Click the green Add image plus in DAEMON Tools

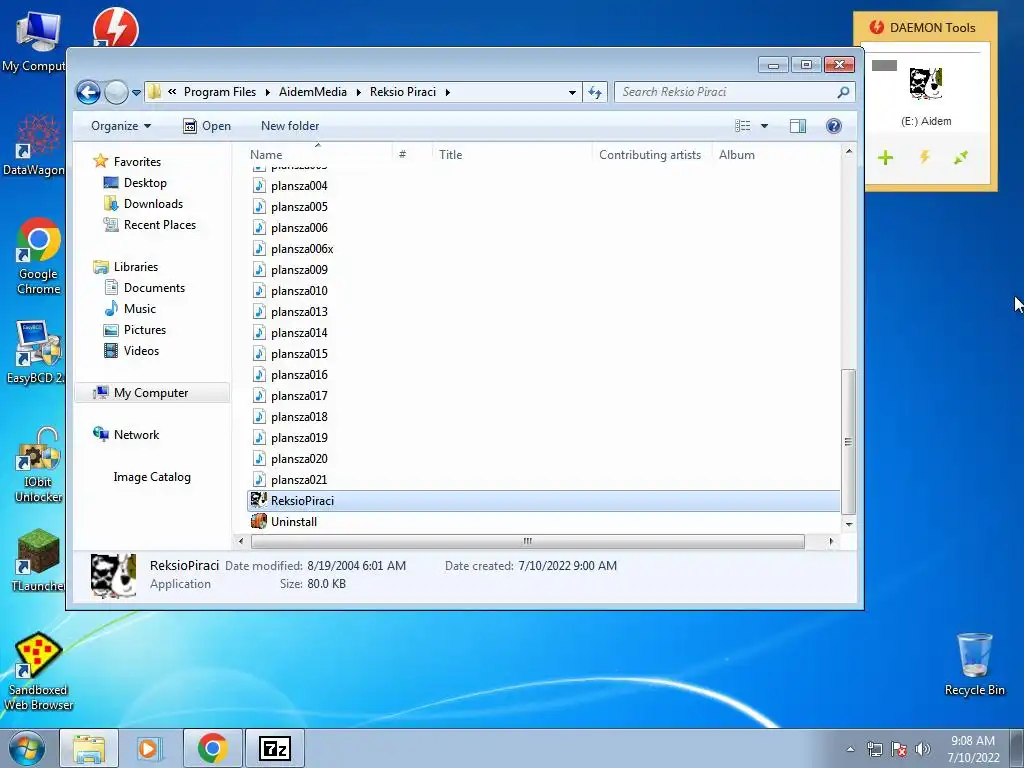tap(886, 157)
